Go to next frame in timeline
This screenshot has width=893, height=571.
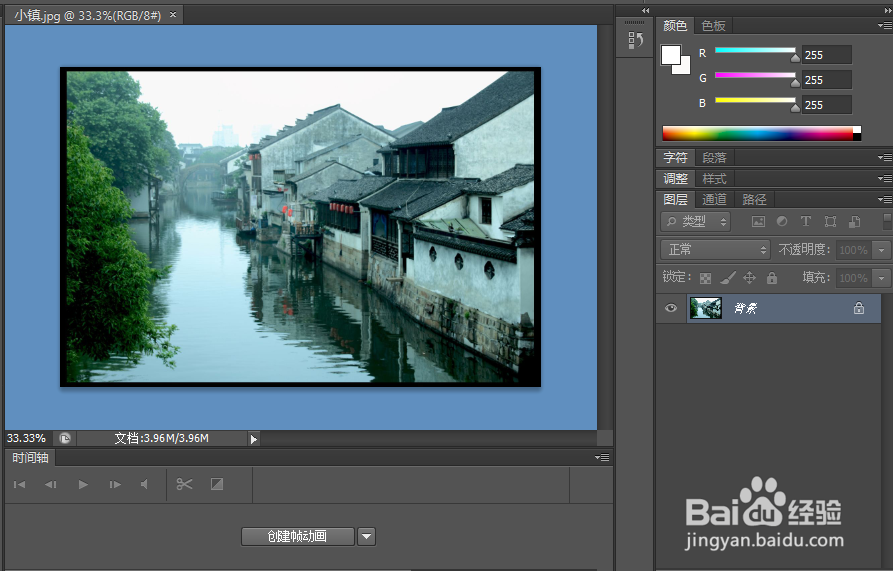coord(115,484)
